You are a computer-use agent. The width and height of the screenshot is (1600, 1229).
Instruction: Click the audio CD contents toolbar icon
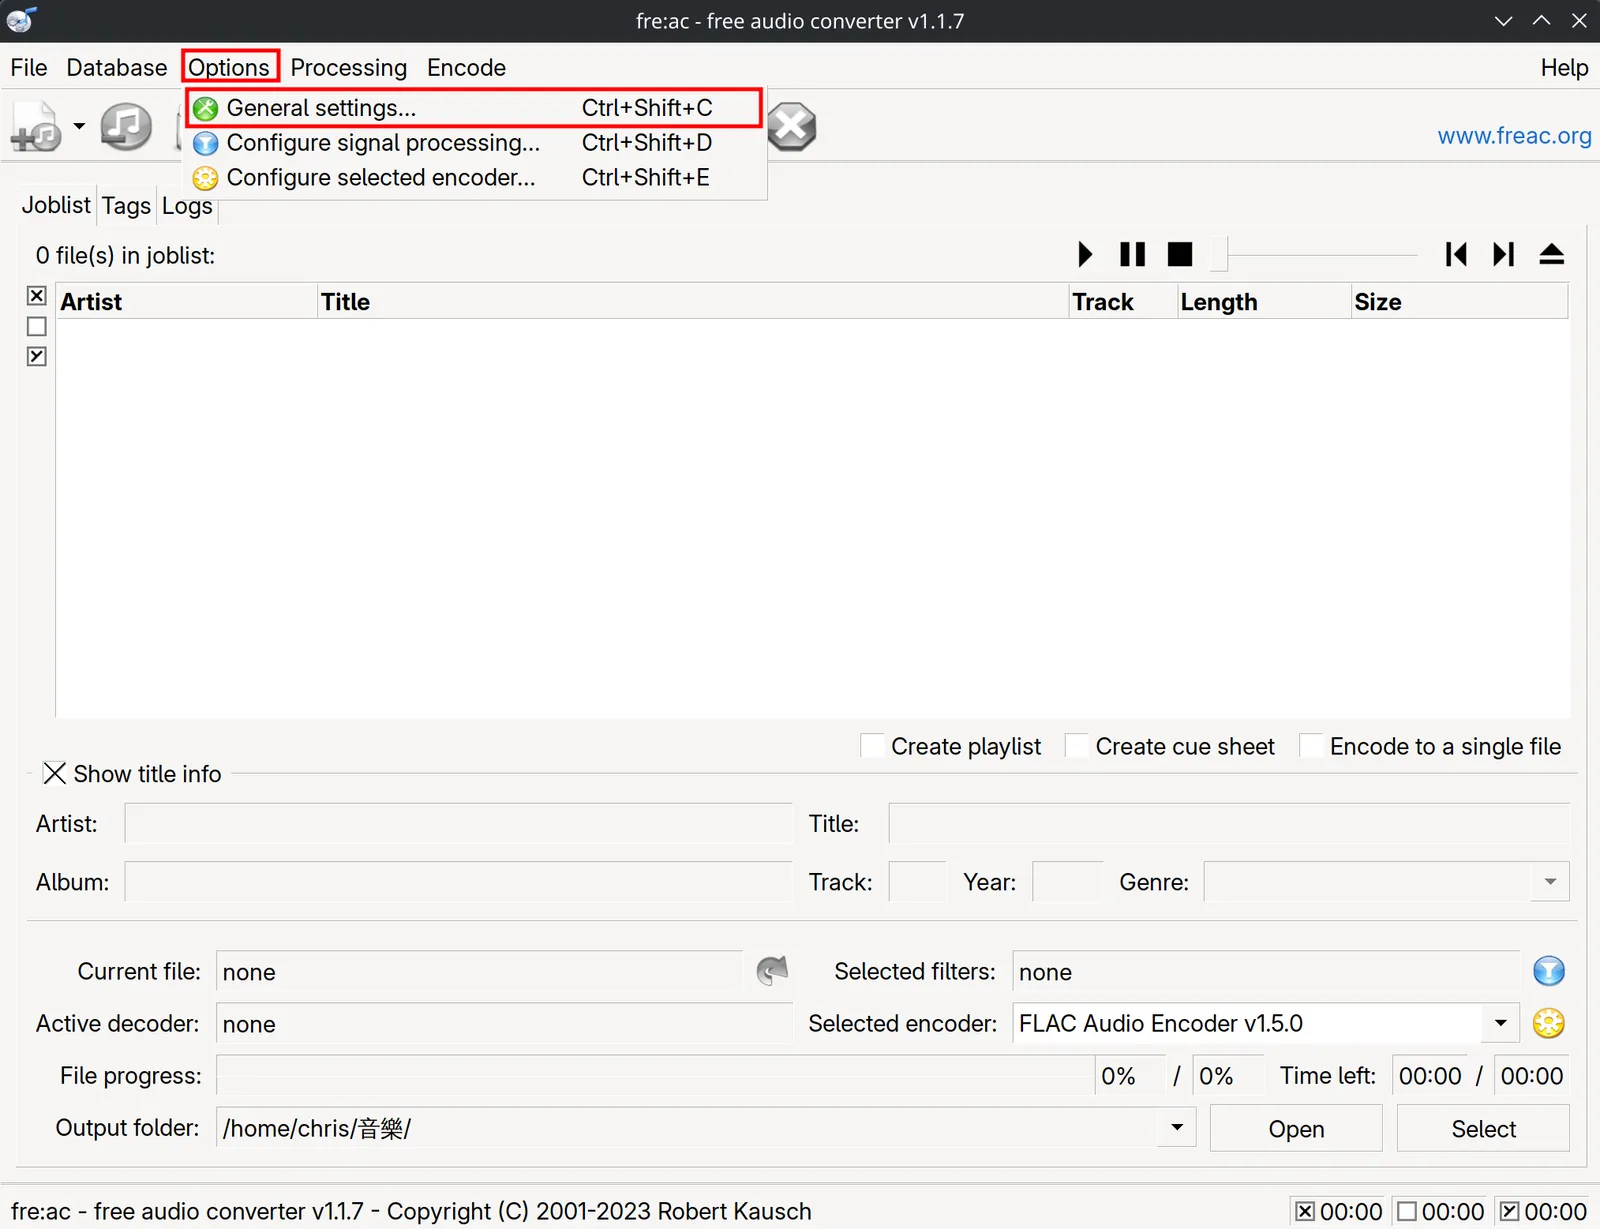(126, 127)
